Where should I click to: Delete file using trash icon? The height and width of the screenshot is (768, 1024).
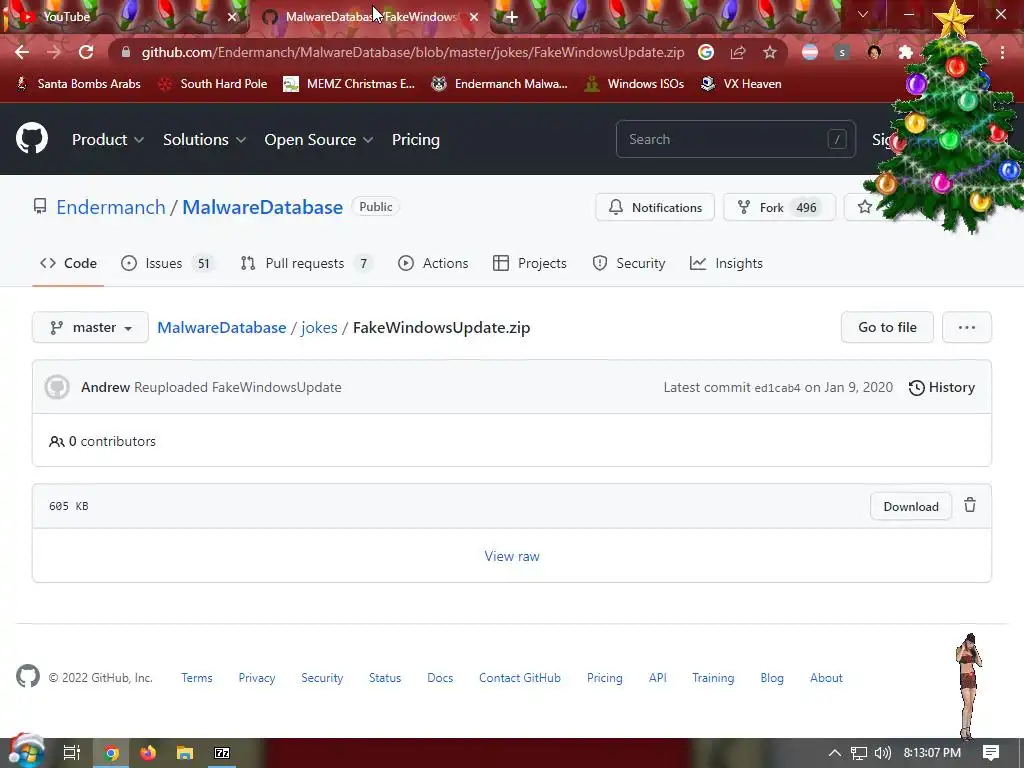[x=970, y=505]
